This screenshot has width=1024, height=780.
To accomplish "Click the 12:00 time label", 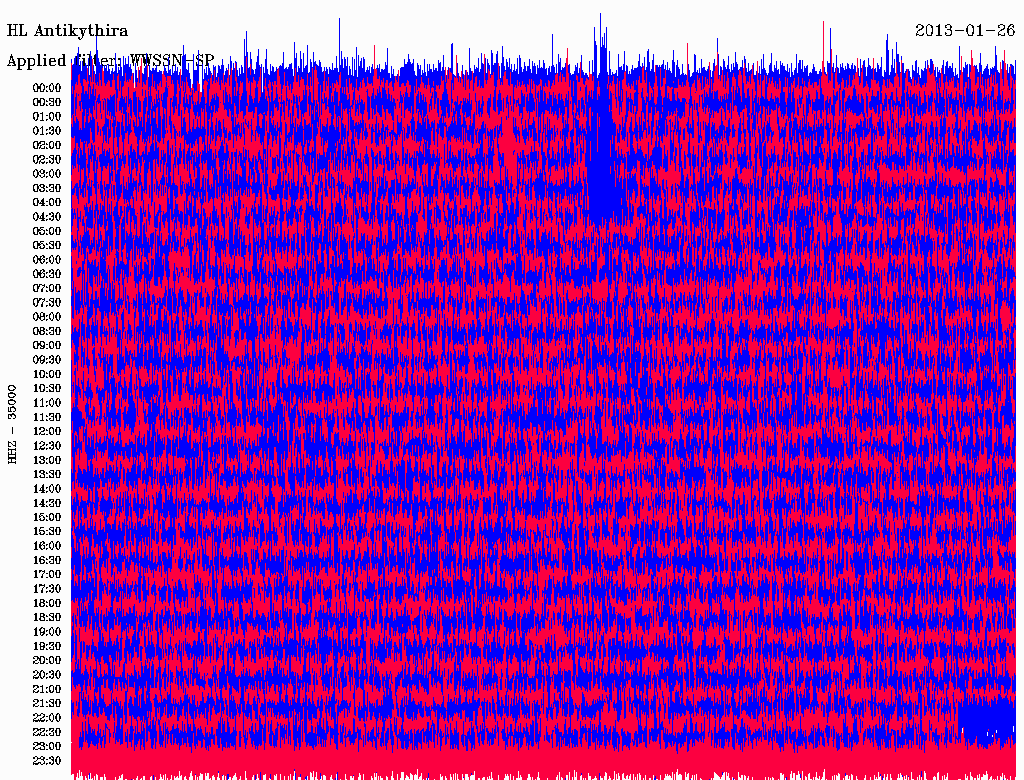I will coord(47,432).
